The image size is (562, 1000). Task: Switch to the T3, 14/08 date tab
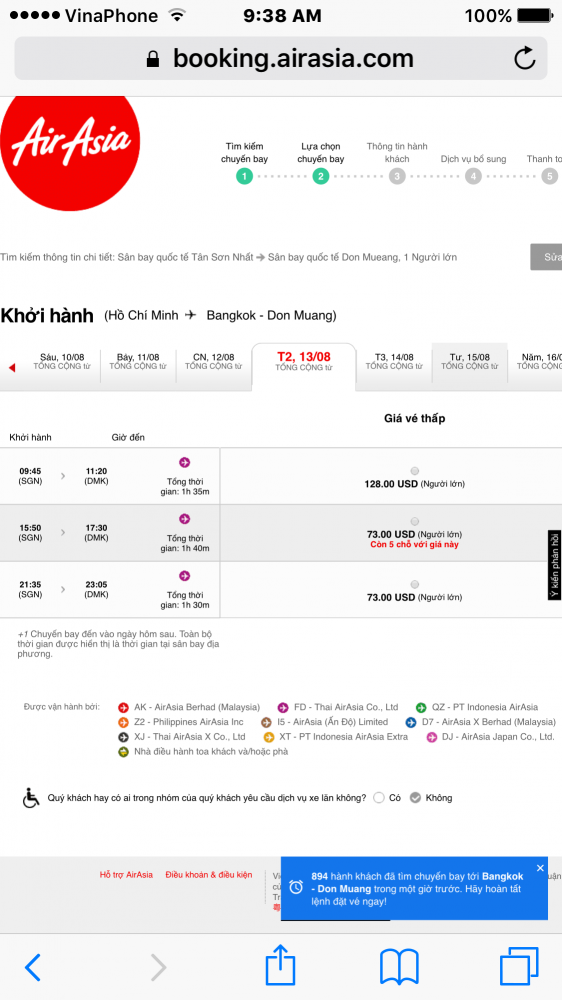point(394,362)
